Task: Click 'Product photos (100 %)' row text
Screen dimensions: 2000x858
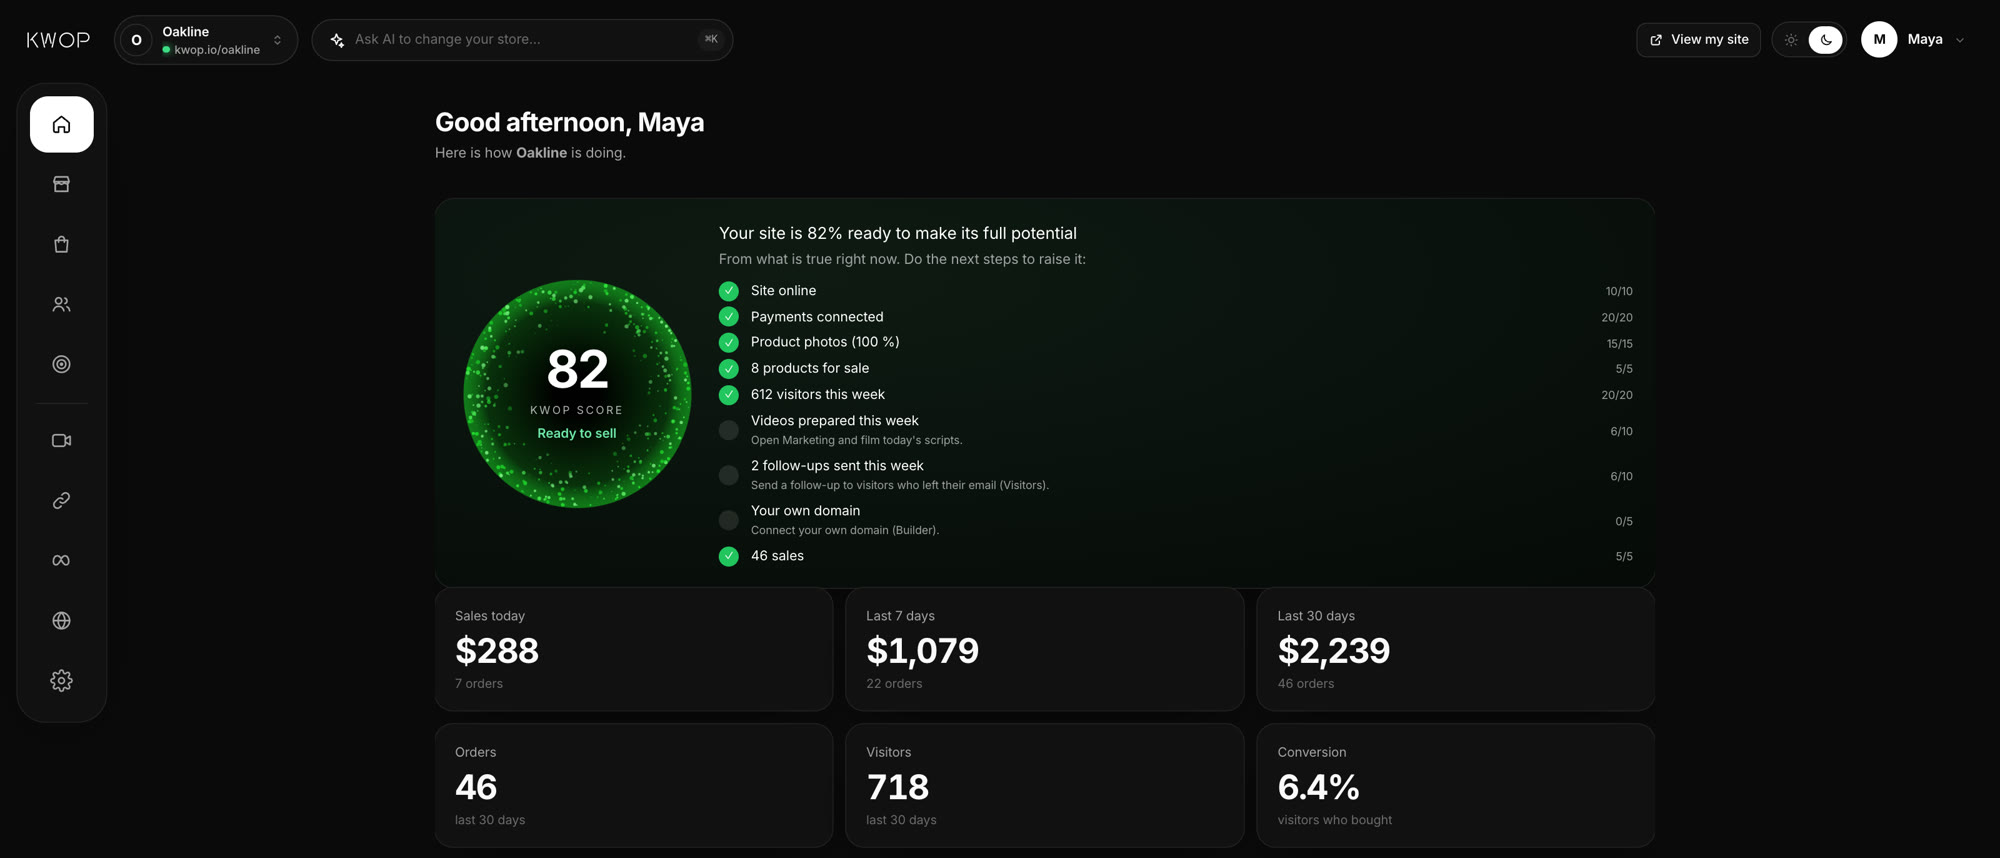Action: [825, 342]
